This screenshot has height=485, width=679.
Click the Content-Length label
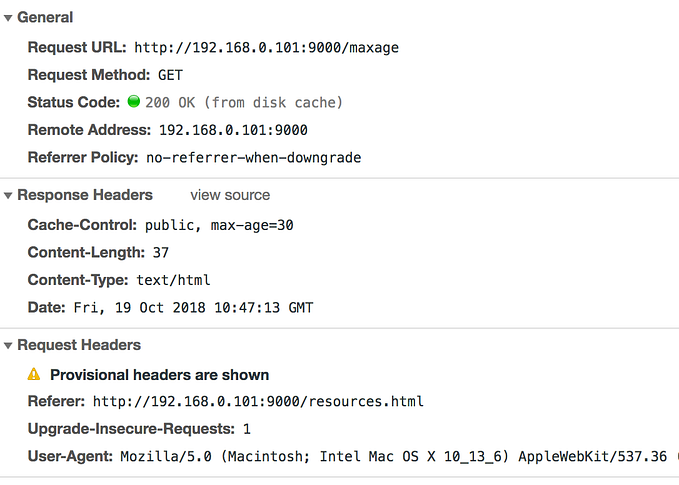tap(86, 252)
